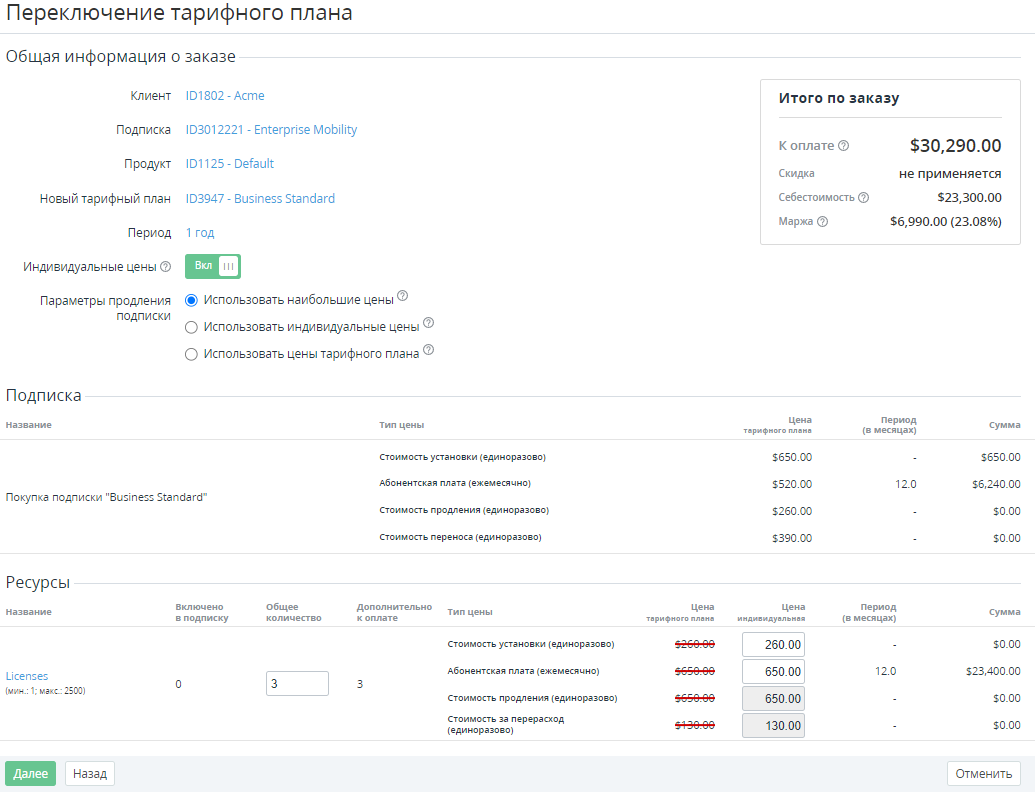Click the Отменить button
Viewport: 1035px width, 793px height.
pos(984,774)
